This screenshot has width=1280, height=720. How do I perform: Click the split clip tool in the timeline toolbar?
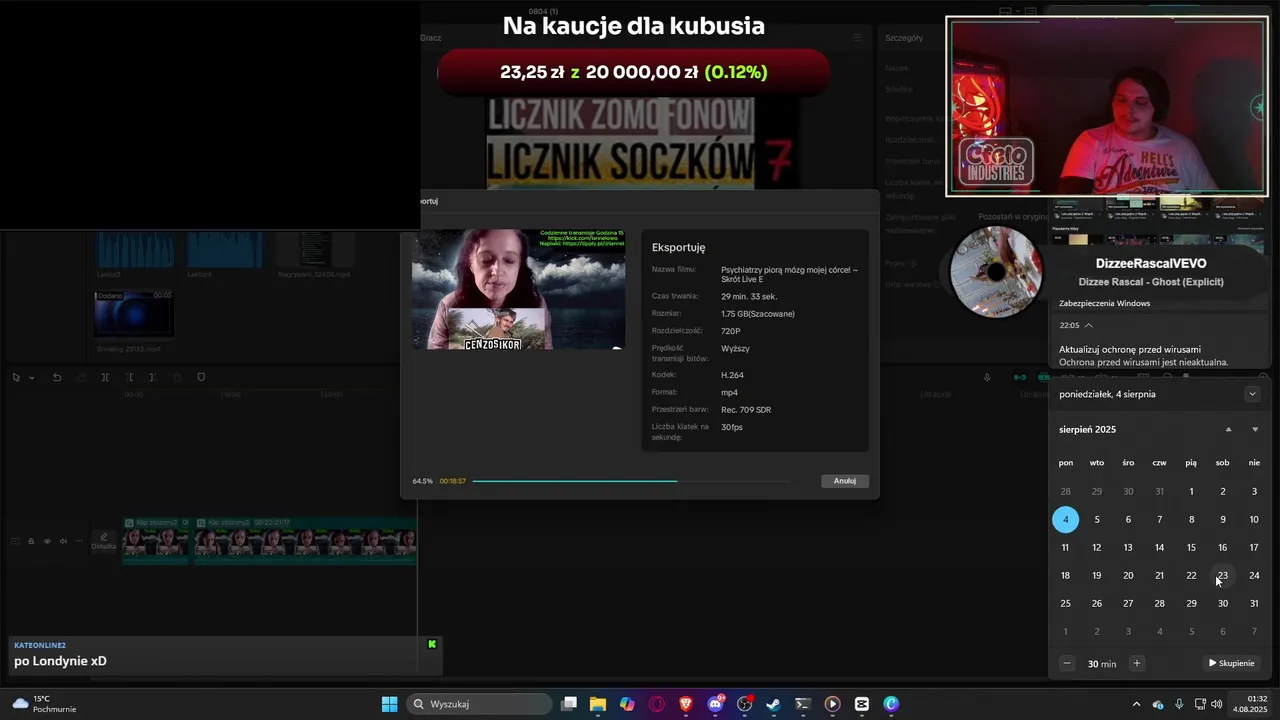[105, 377]
